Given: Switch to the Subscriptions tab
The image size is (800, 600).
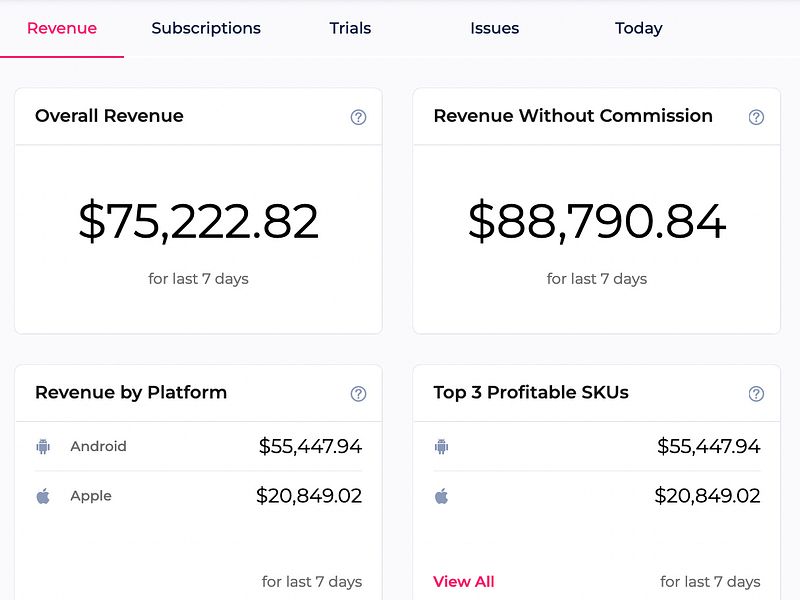Looking at the screenshot, I should (205, 28).
